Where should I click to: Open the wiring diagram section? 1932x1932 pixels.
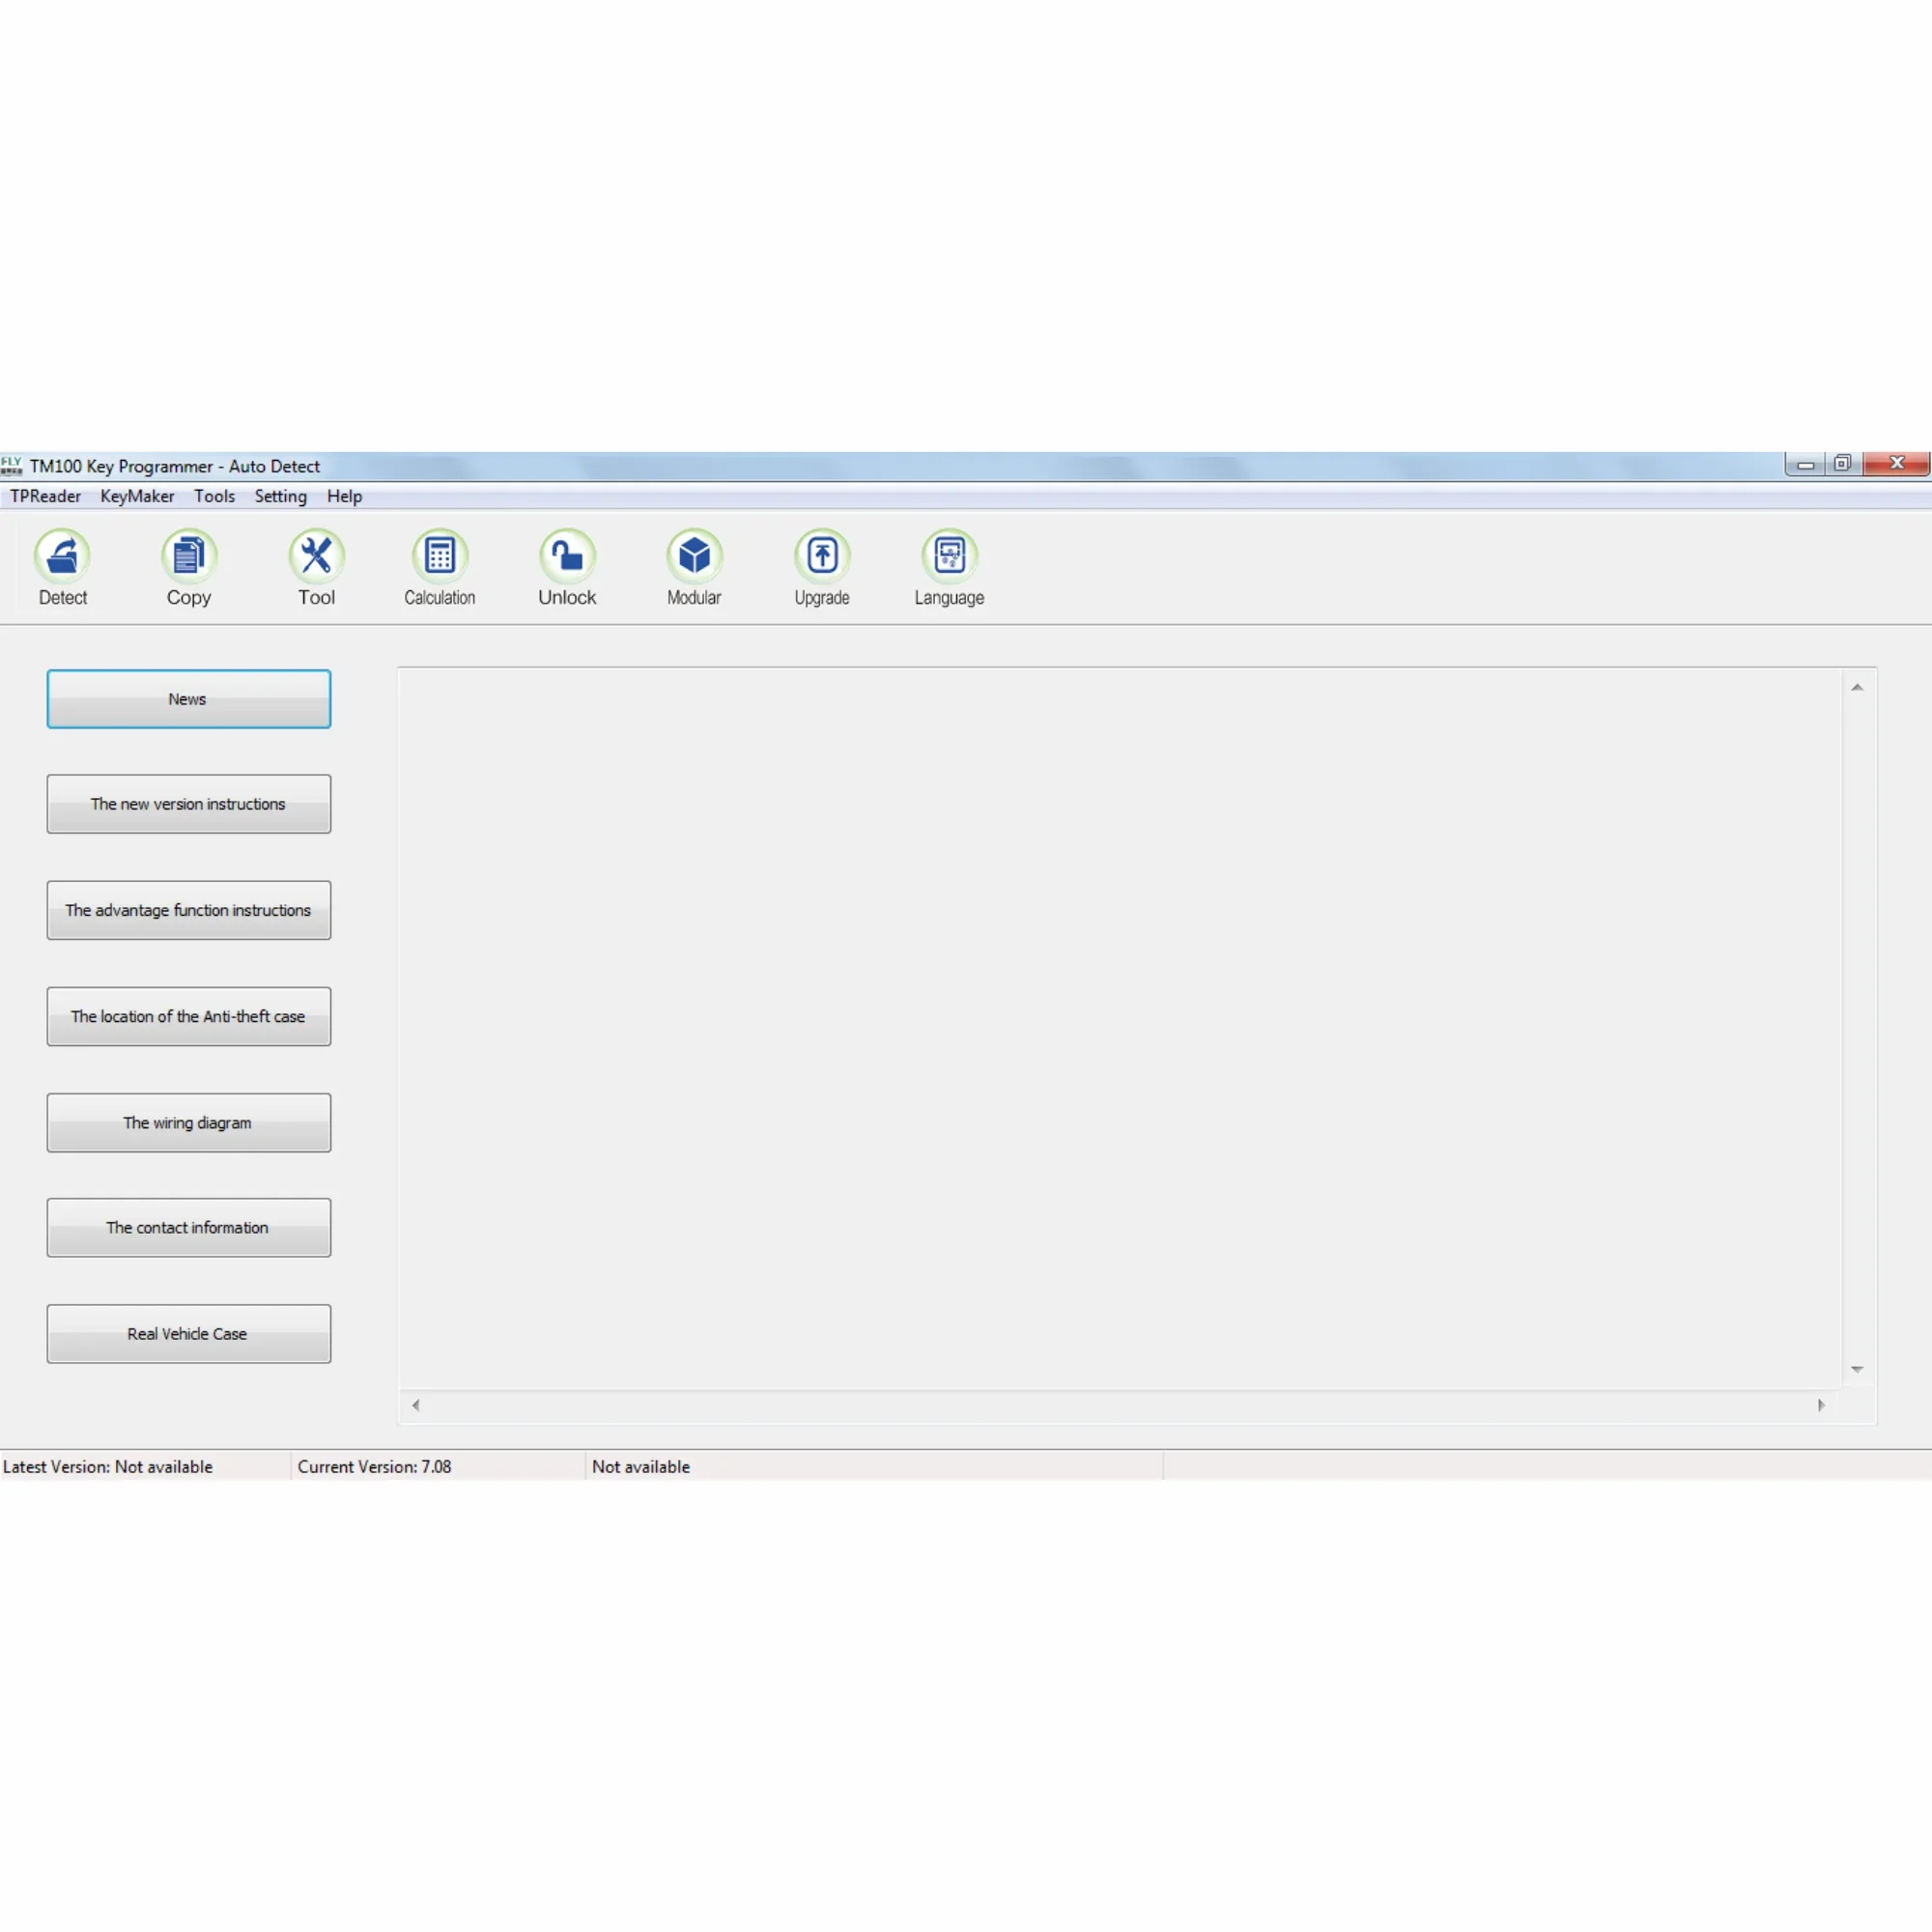pyautogui.click(x=188, y=1123)
